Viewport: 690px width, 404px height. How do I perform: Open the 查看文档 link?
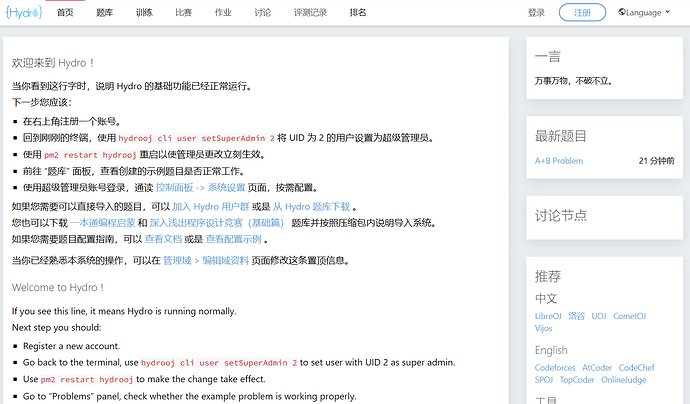click(x=163, y=239)
